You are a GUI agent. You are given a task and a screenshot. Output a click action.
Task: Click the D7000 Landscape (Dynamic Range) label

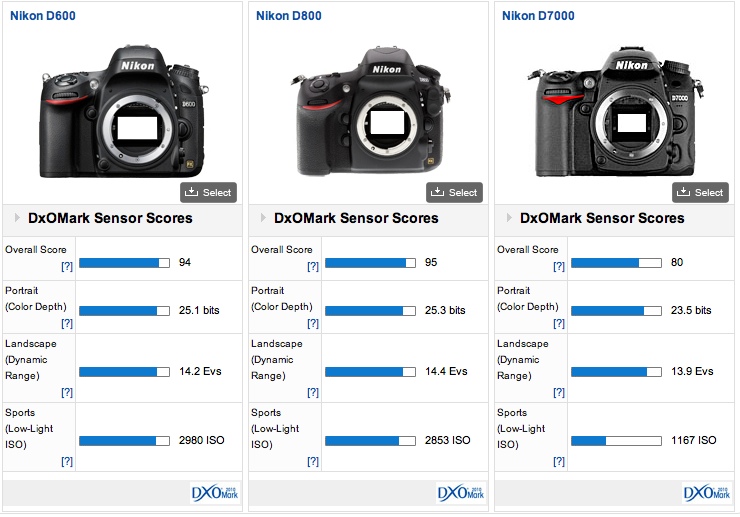(523, 360)
